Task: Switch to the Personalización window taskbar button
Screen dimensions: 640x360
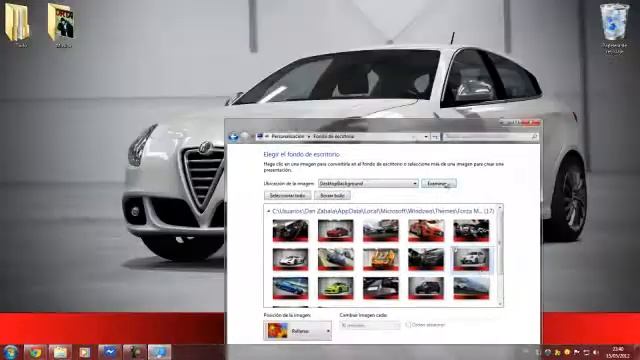Action: (x=159, y=352)
